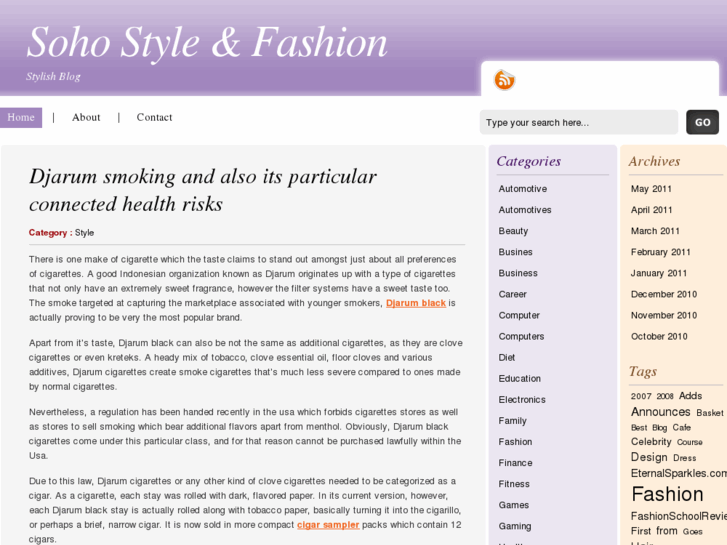Select the Computer category
727x545 pixels.
519,315
